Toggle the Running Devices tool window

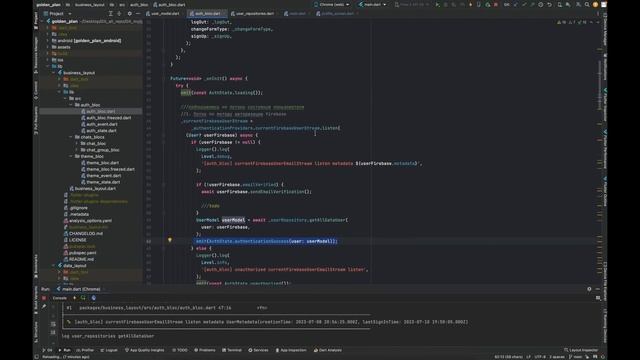605,326
